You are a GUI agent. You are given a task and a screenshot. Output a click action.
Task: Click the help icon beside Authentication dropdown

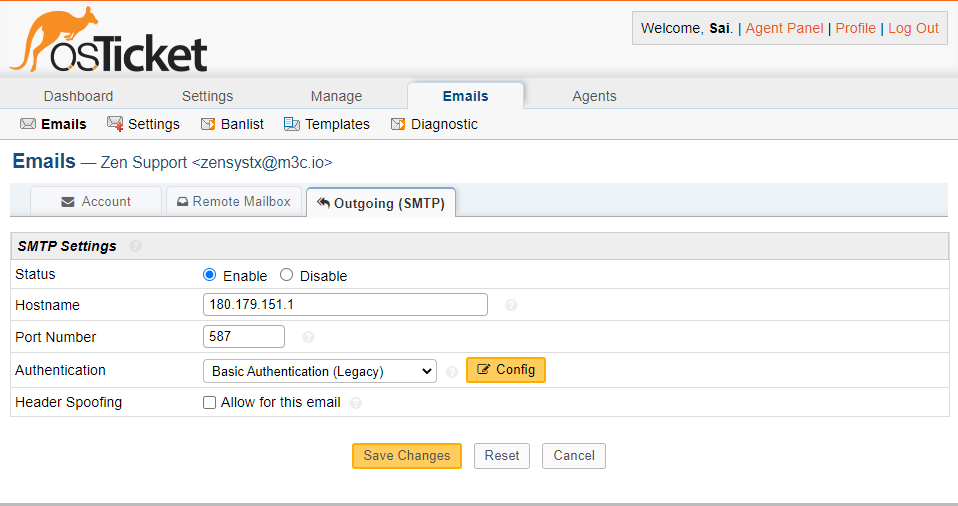452,371
